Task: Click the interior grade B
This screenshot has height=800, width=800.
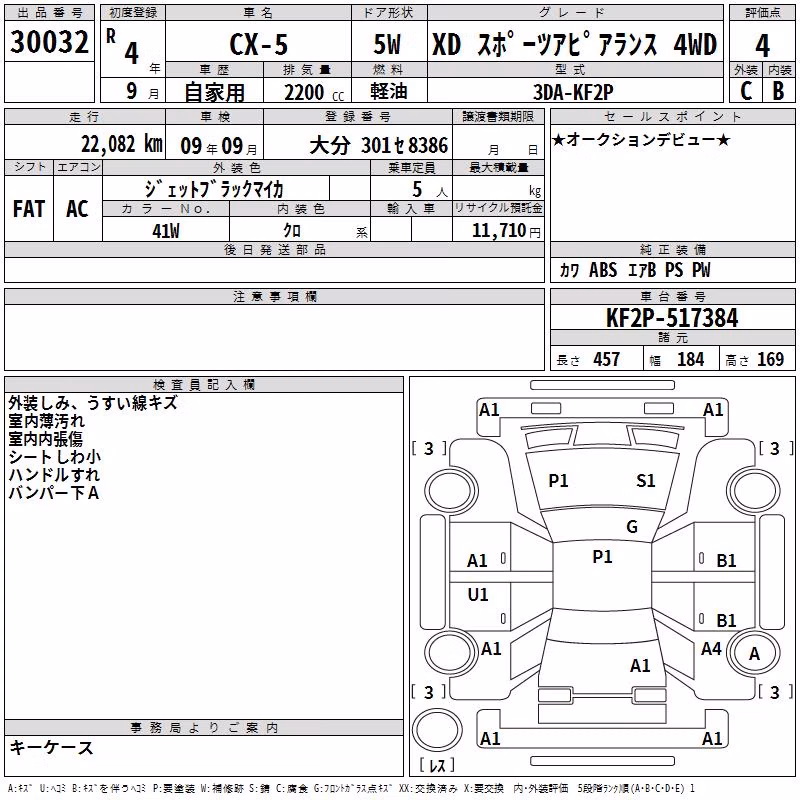Action: coord(778,91)
